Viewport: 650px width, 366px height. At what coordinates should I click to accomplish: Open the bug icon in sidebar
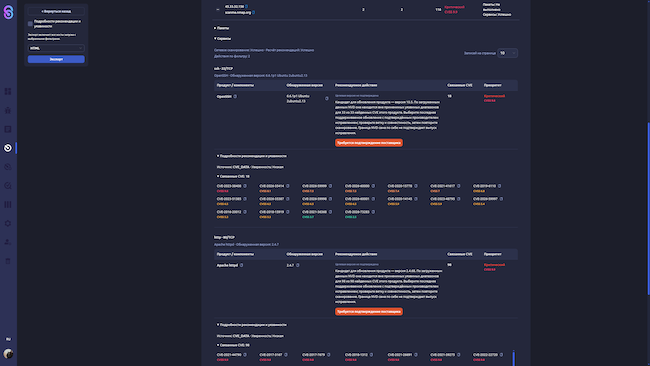pyautogui.click(x=8, y=110)
